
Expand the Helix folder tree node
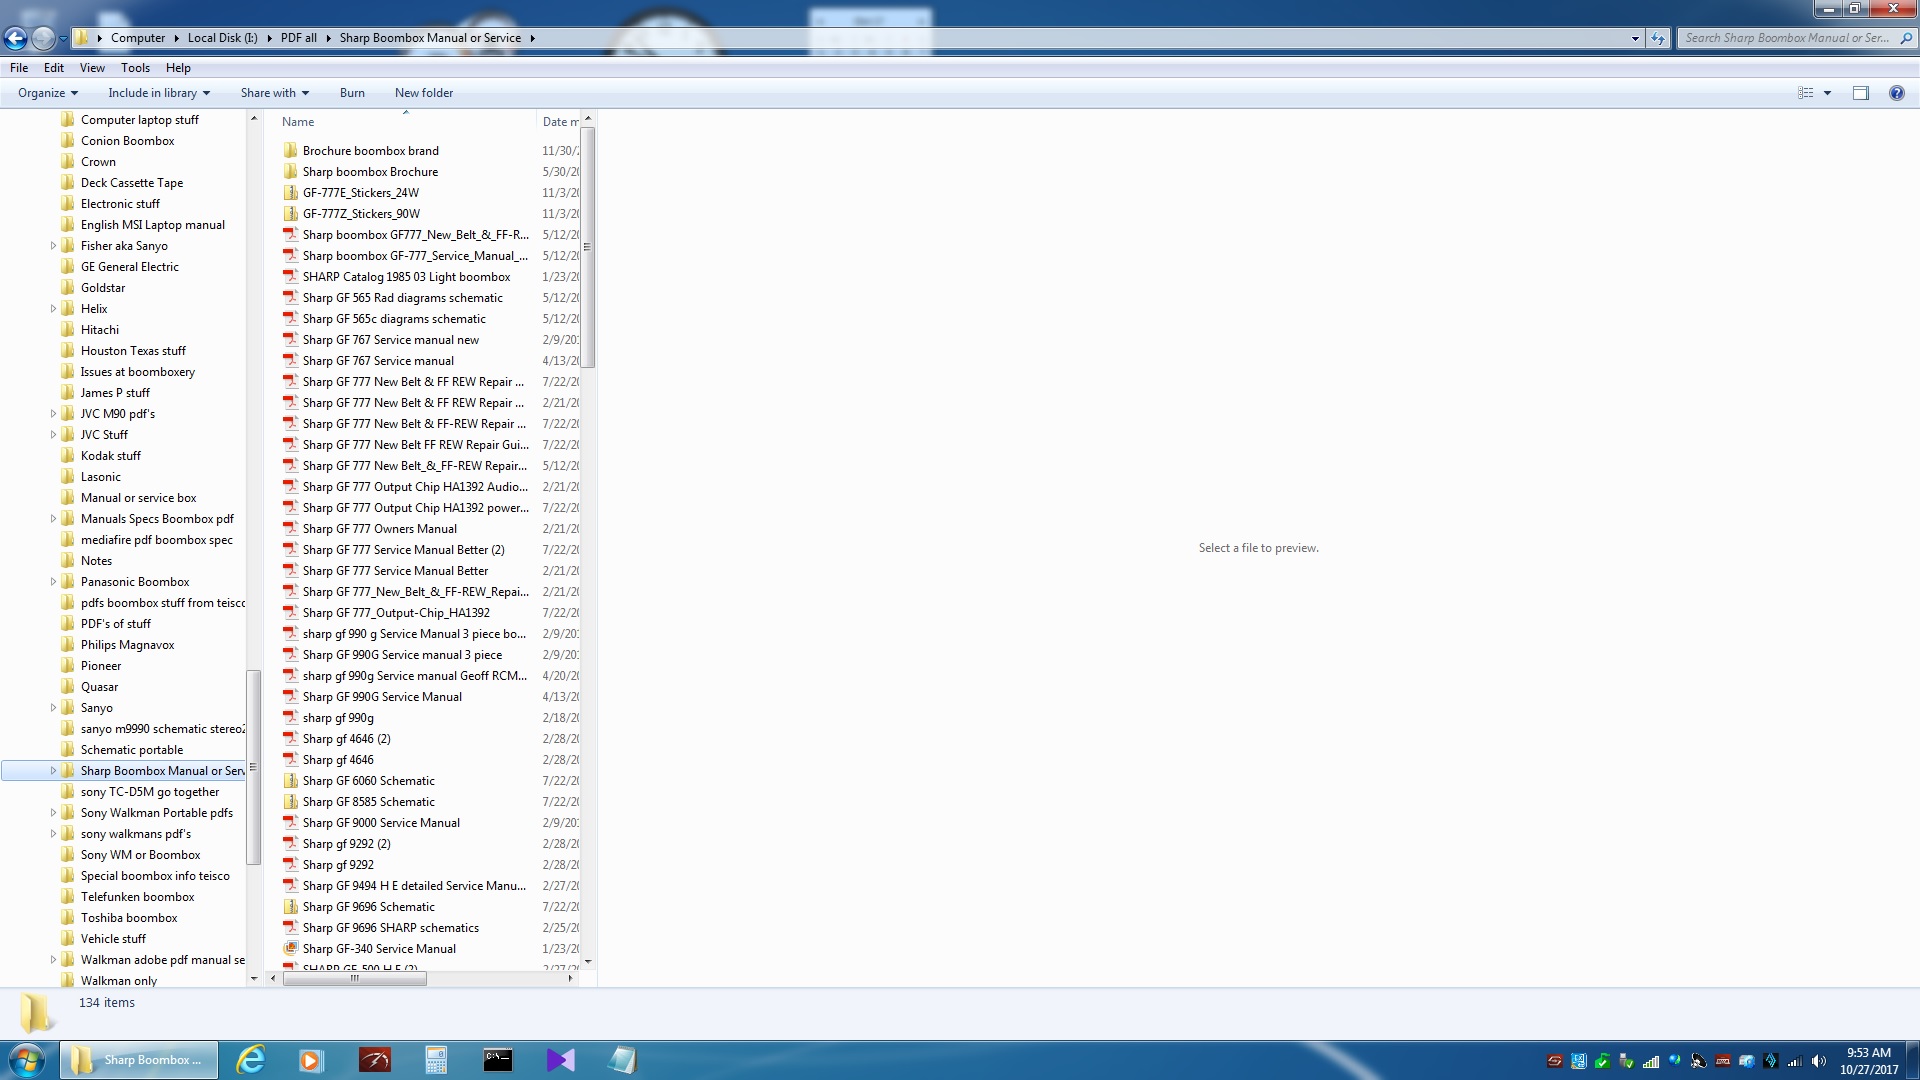pyautogui.click(x=53, y=309)
